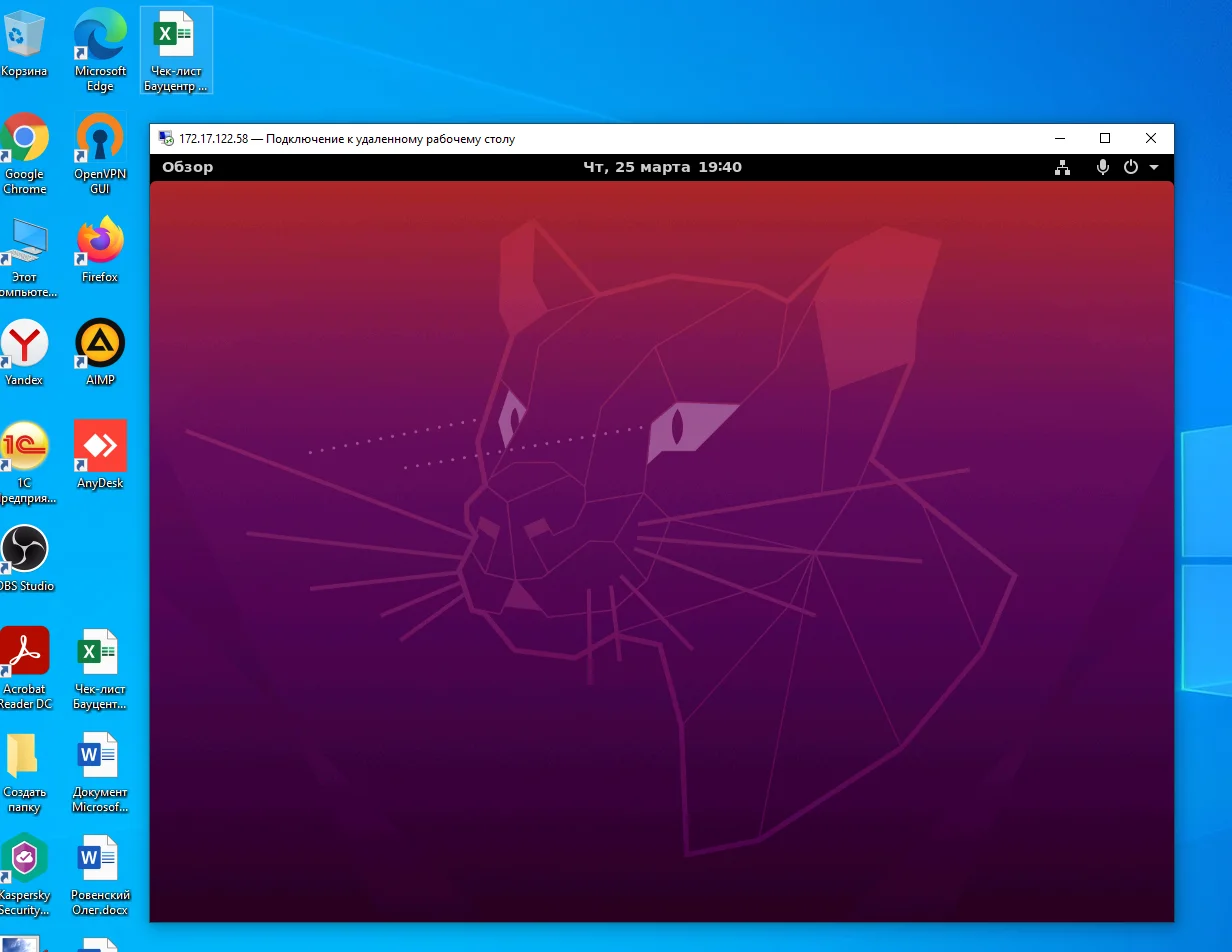Click the microphone icon in top bar
Image resolution: width=1232 pixels, height=952 pixels.
pos(1102,168)
